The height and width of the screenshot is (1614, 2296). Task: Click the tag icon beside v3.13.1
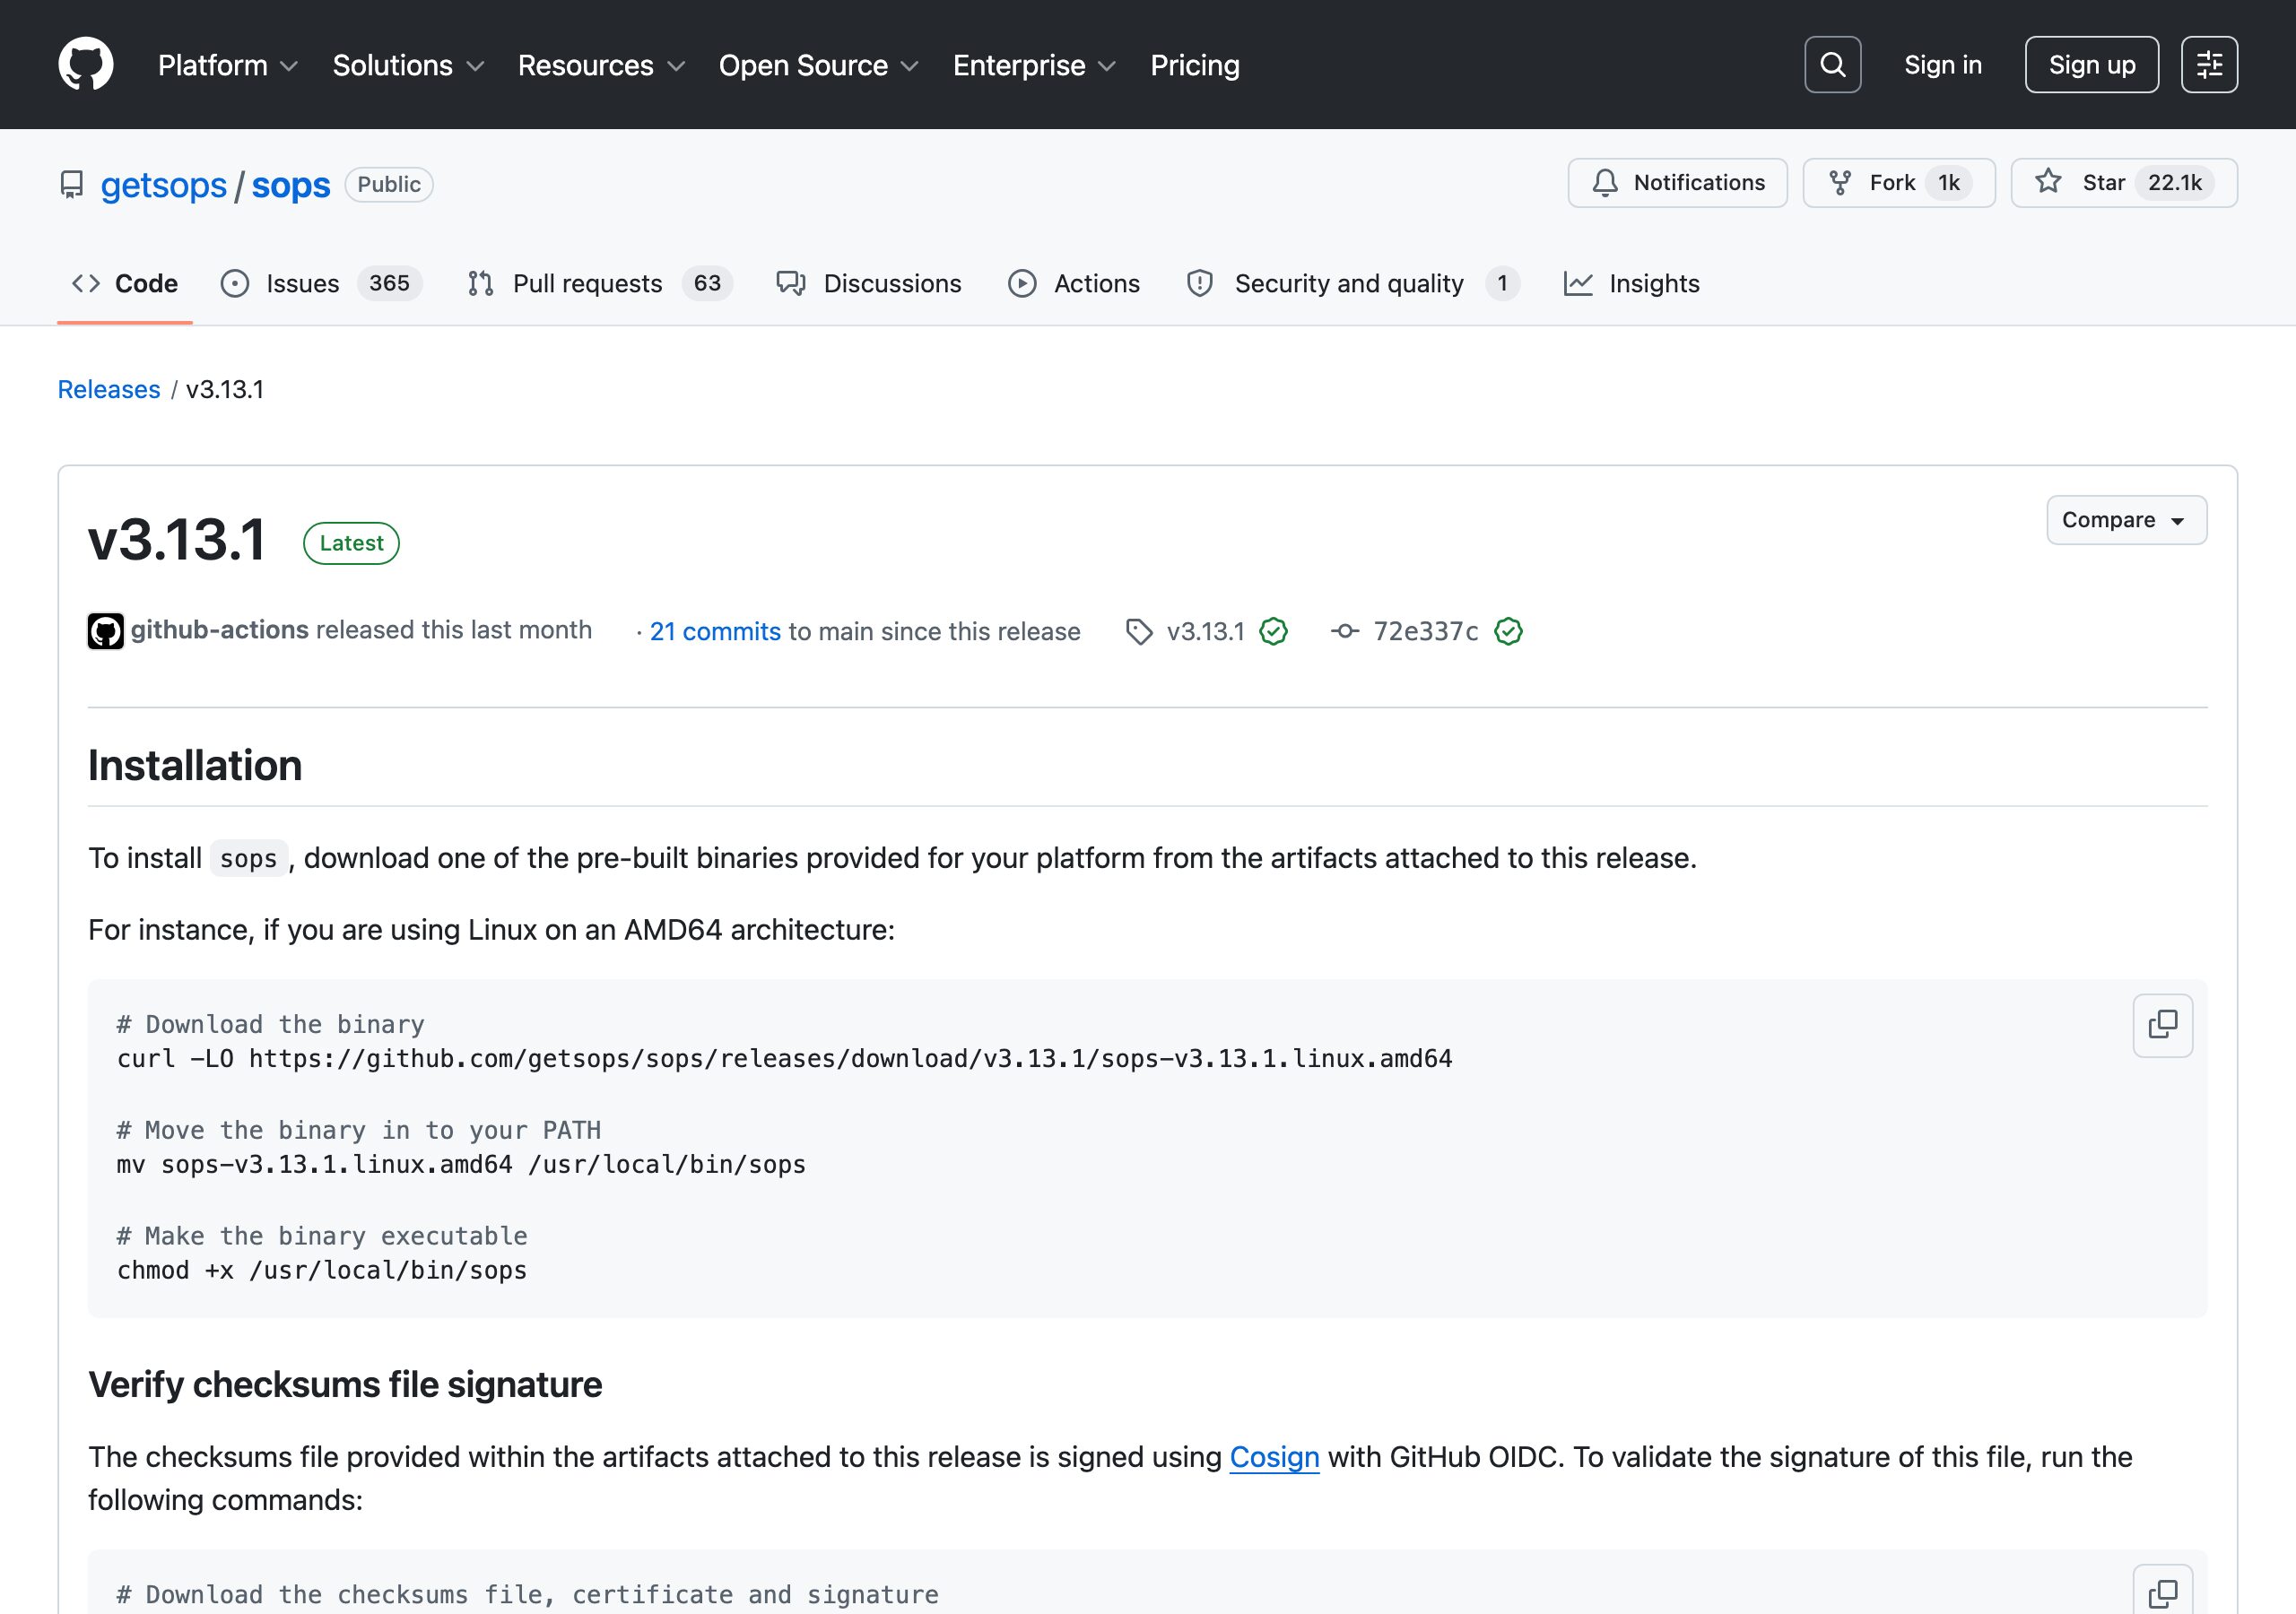[1139, 632]
